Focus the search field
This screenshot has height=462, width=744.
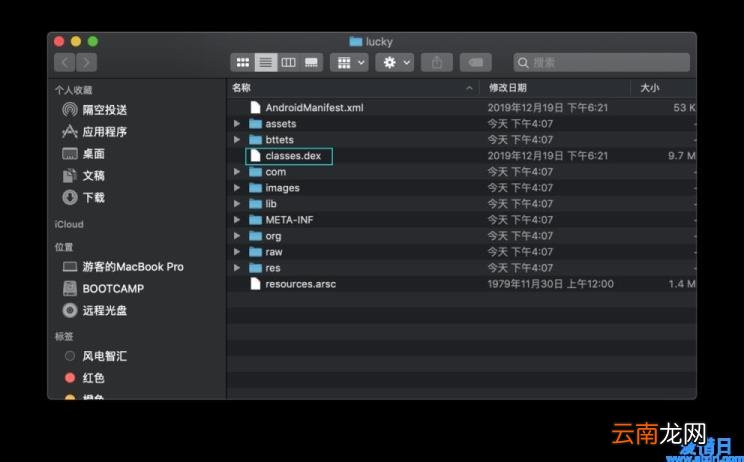(x=601, y=62)
